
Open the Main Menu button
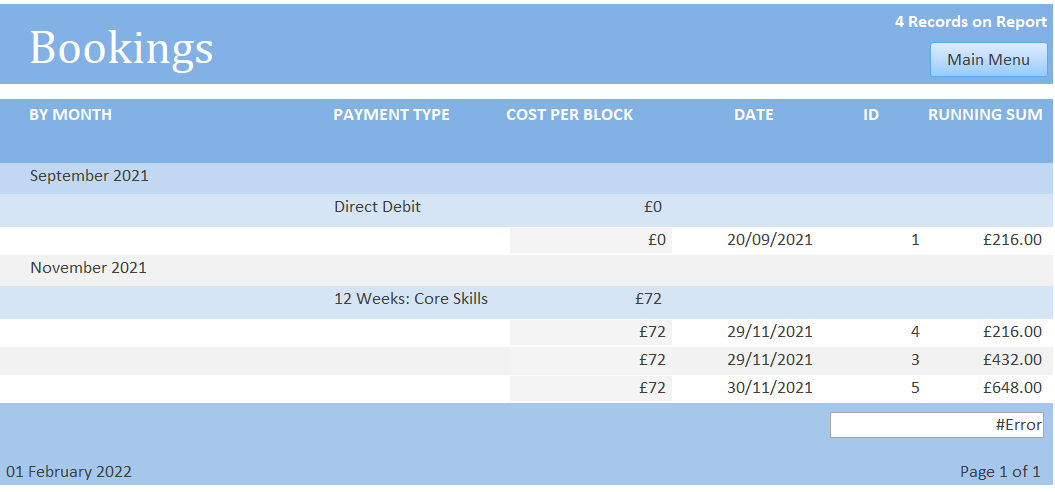tap(988, 60)
